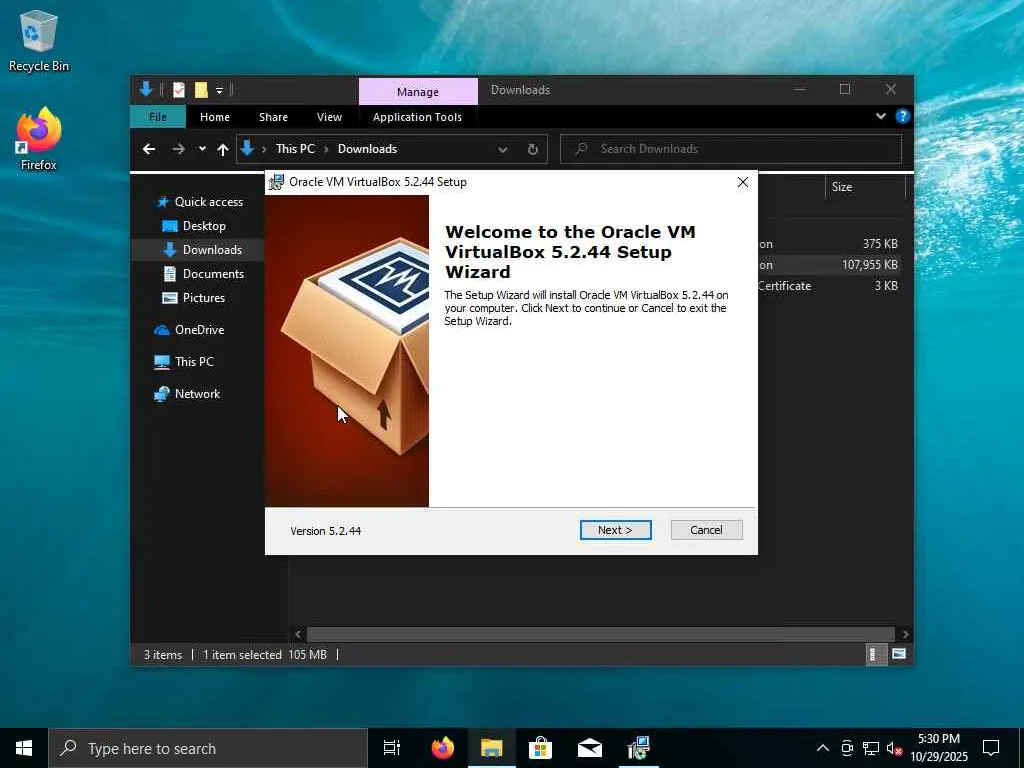Open the Recycle Bin desktop icon
Image resolution: width=1024 pixels, height=768 pixels.
39,41
